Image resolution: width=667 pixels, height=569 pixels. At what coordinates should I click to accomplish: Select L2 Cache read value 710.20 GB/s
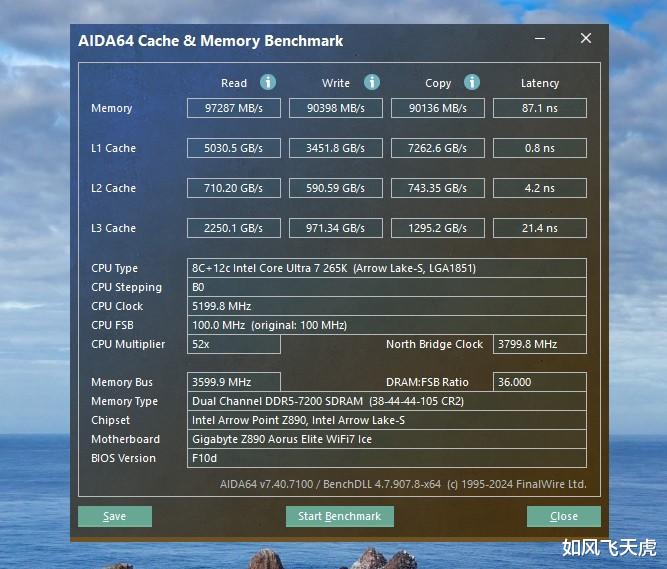(234, 188)
